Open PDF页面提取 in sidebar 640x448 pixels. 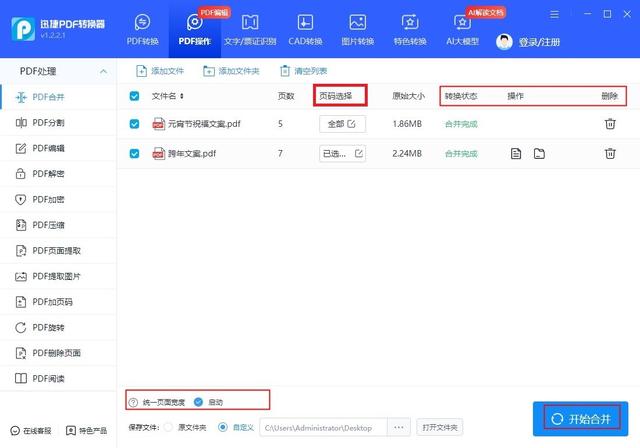(58, 251)
